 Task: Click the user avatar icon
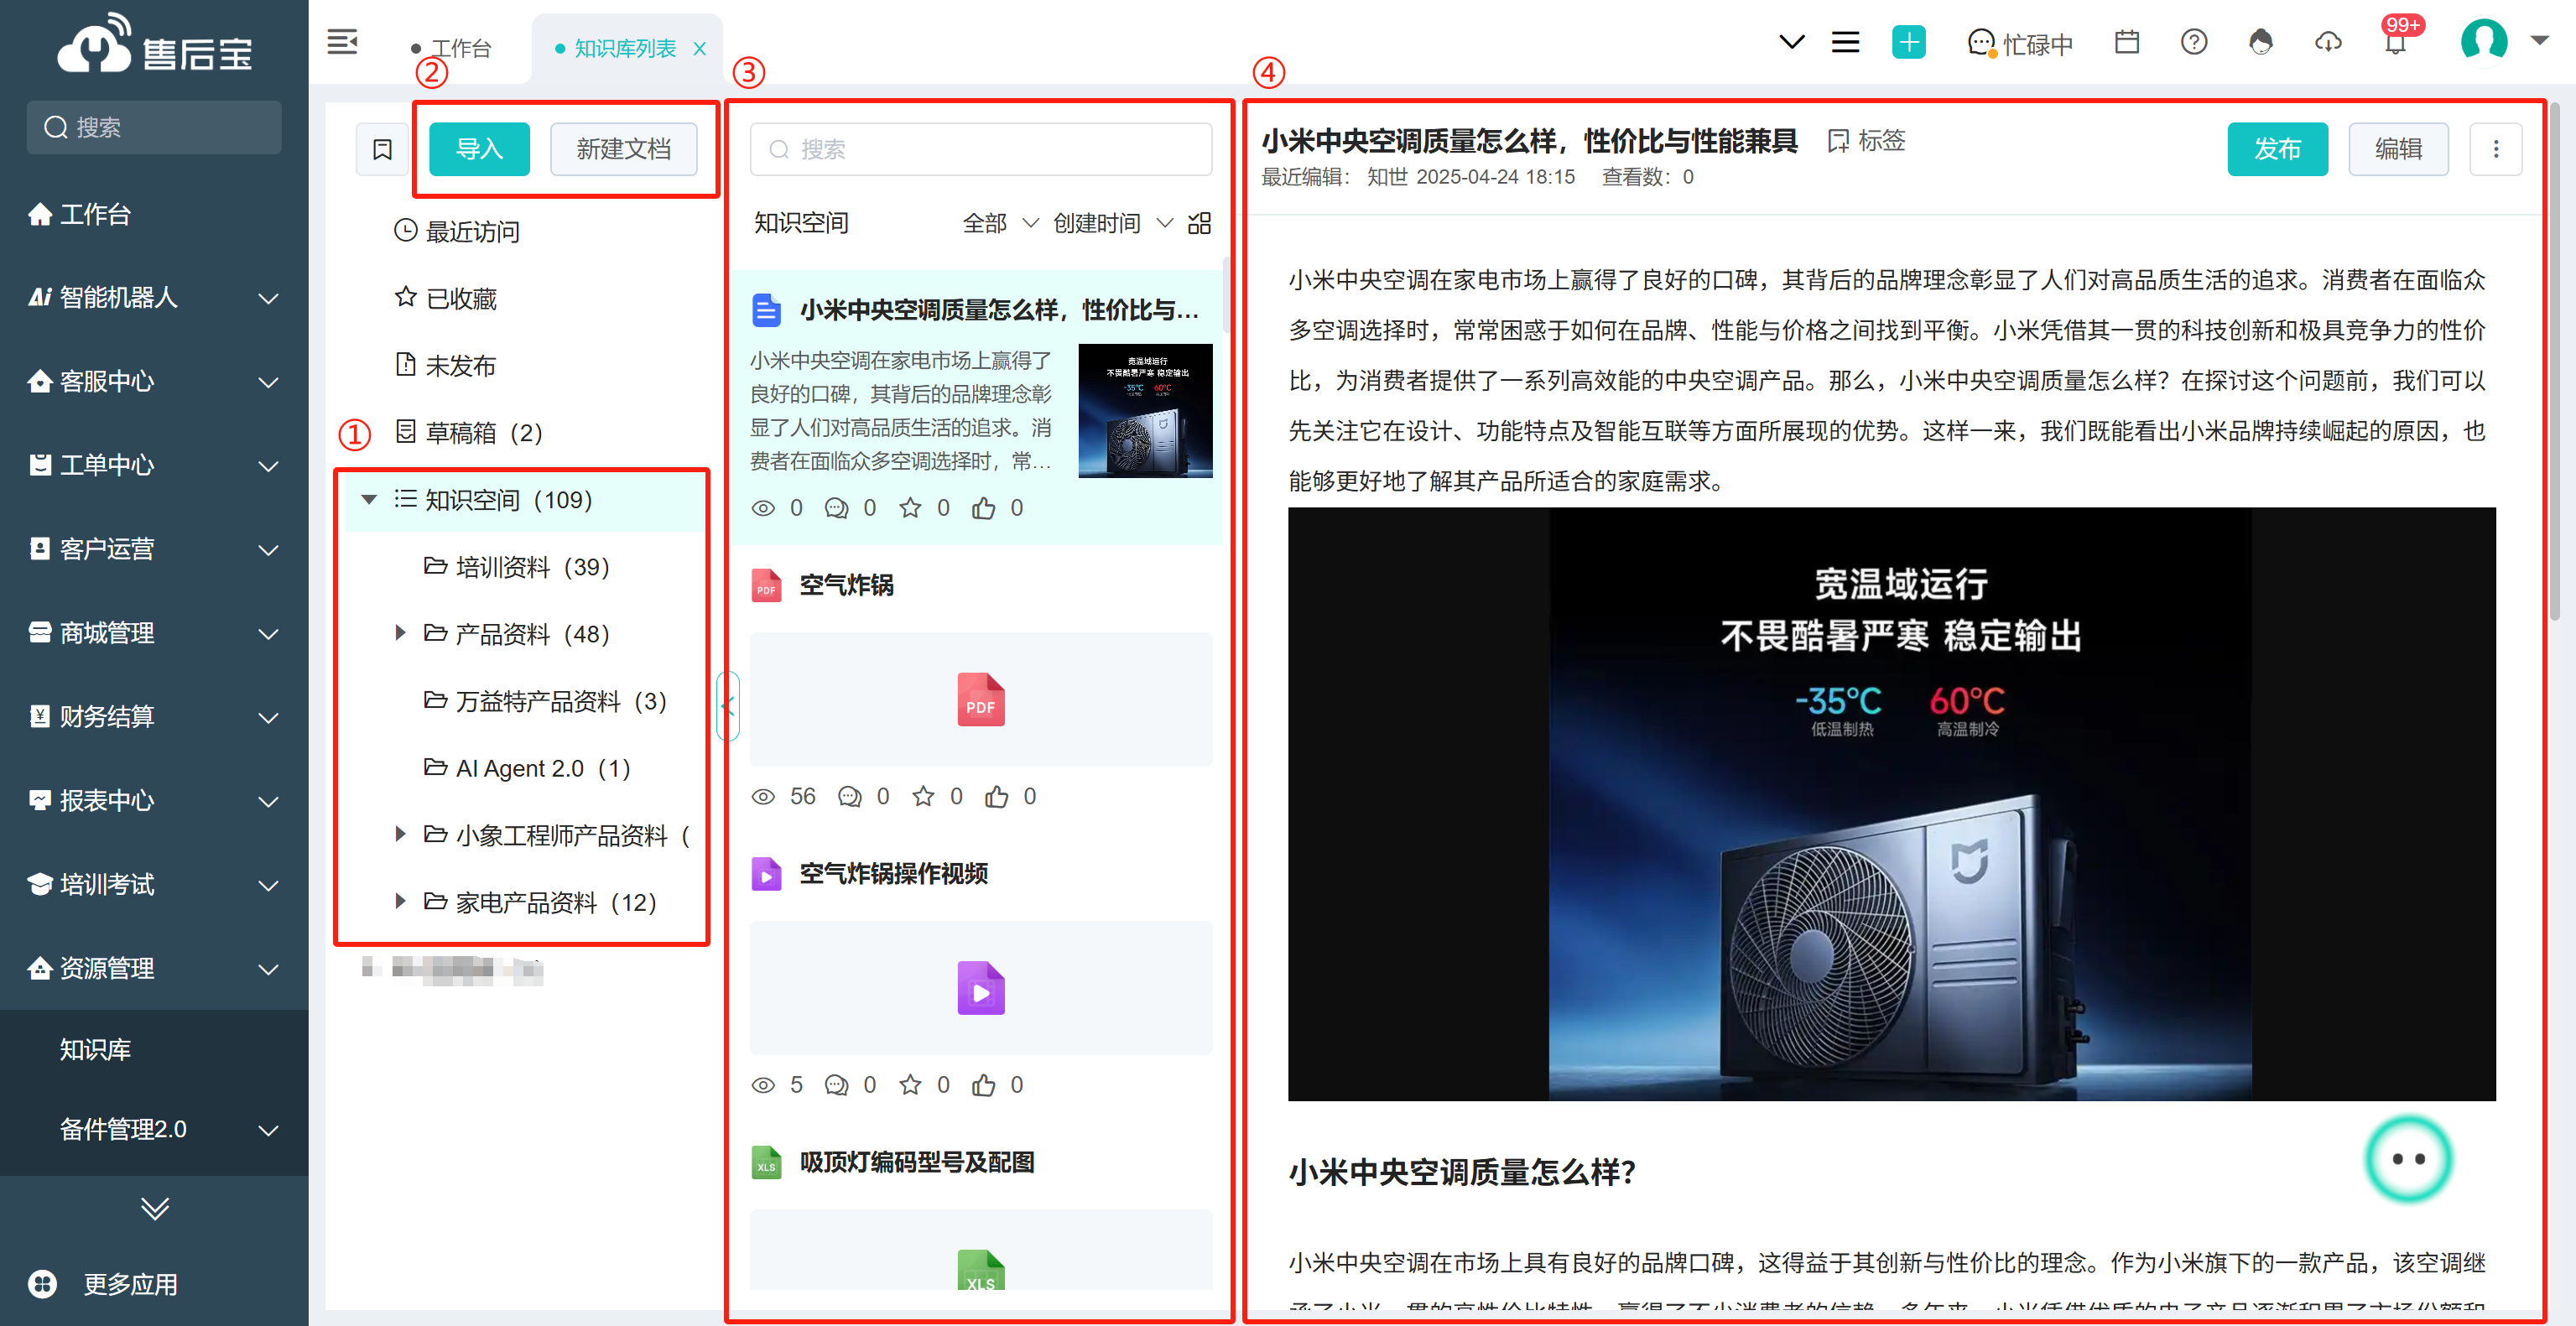2484,41
